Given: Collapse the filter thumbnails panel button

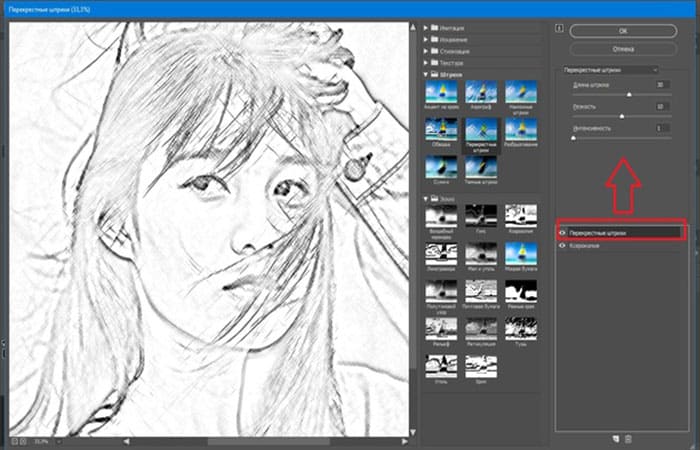Looking at the screenshot, I should tap(559, 29).
